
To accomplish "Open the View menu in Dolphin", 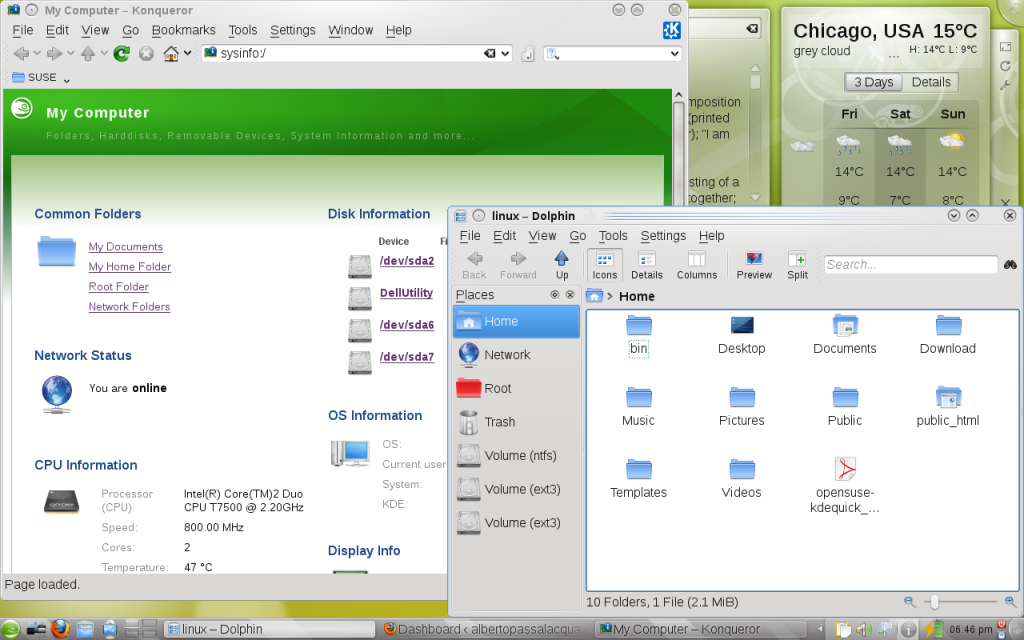I will tap(542, 236).
